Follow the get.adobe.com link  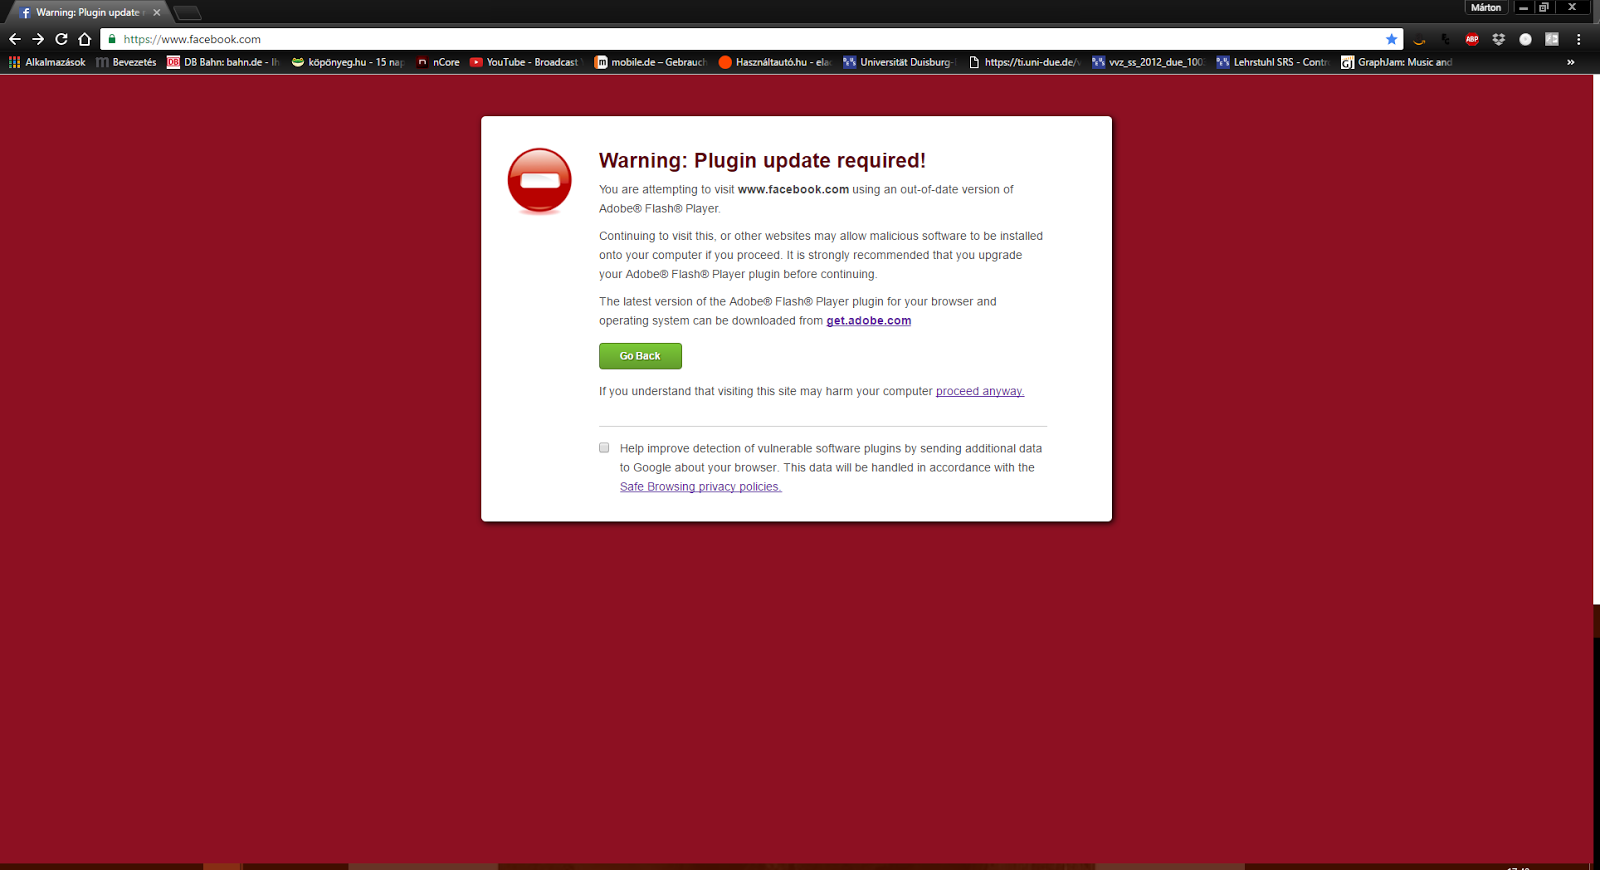tap(868, 321)
